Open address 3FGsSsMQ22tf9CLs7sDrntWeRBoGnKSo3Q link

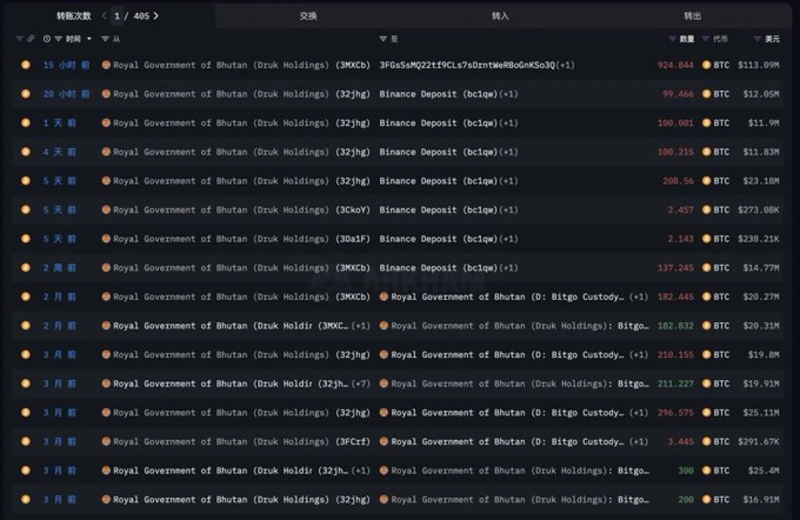point(467,65)
